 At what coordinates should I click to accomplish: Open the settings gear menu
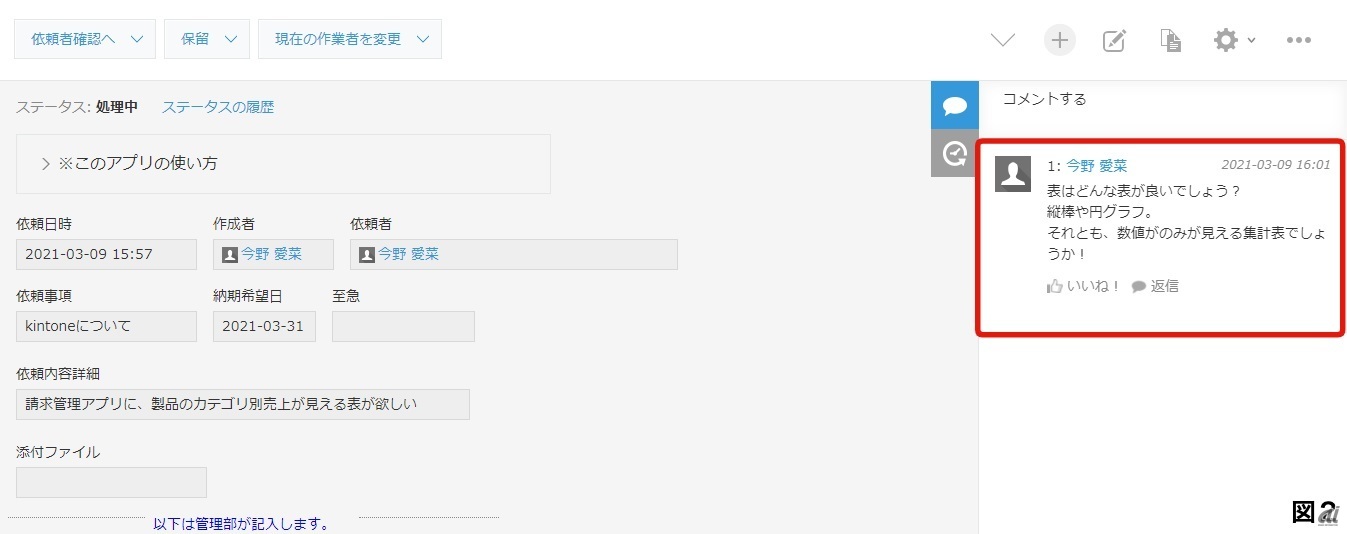pyautogui.click(x=1232, y=40)
